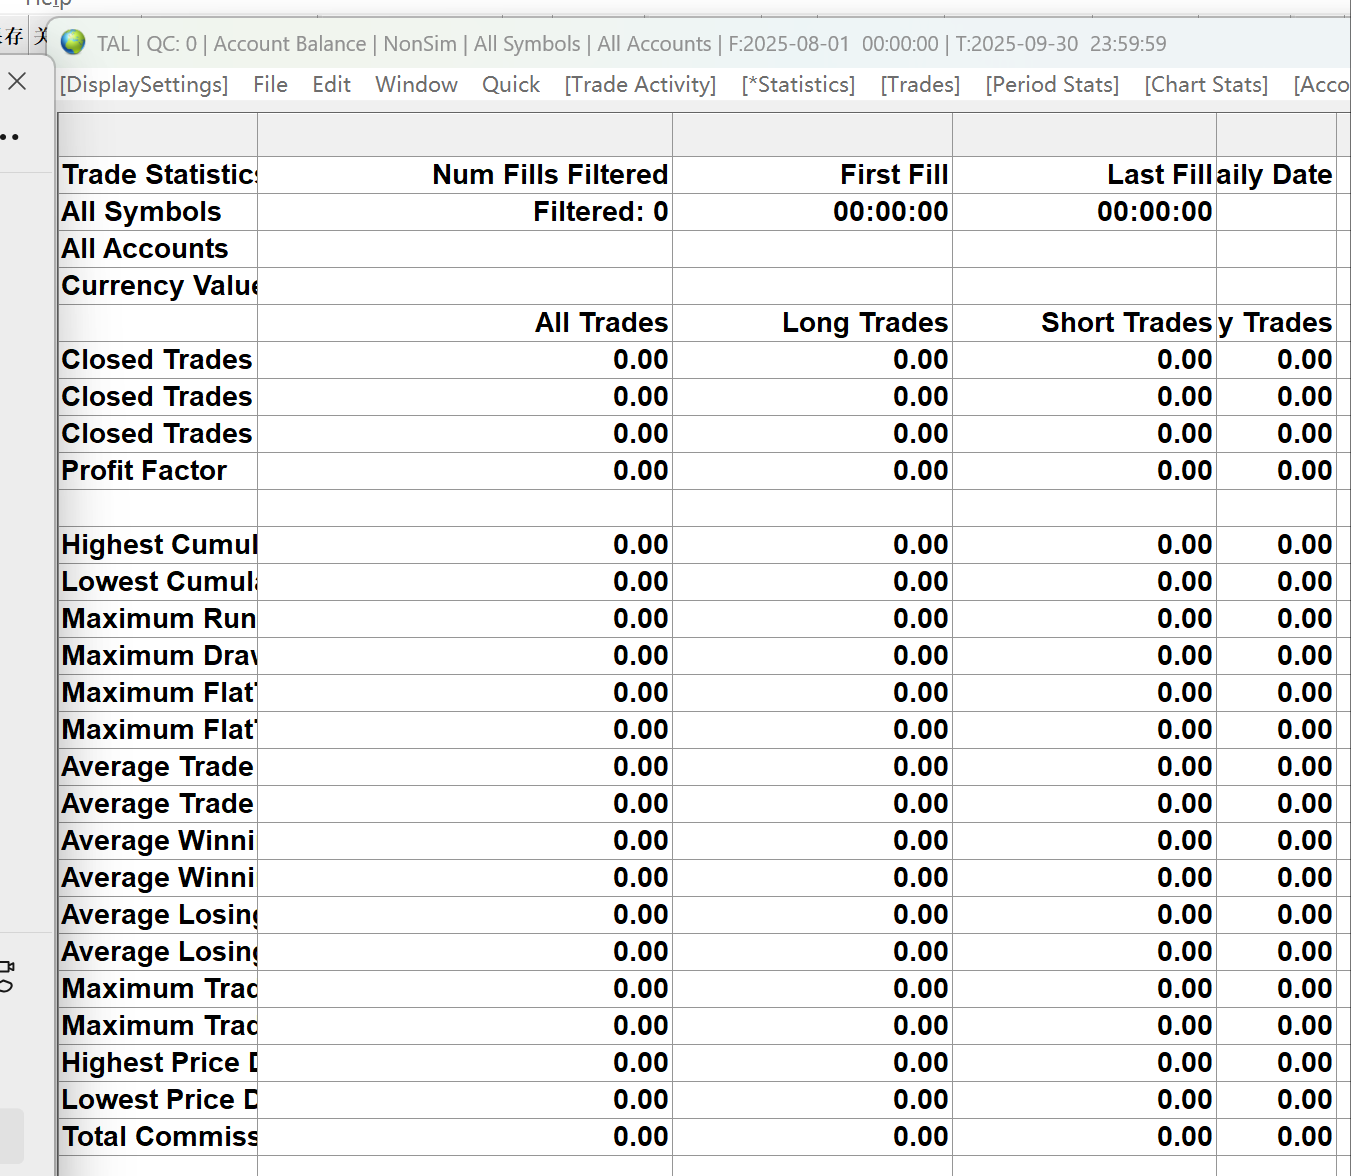The image size is (1351, 1176).
Task: Select the Profit Factor row label
Action: (x=144, y=471)
